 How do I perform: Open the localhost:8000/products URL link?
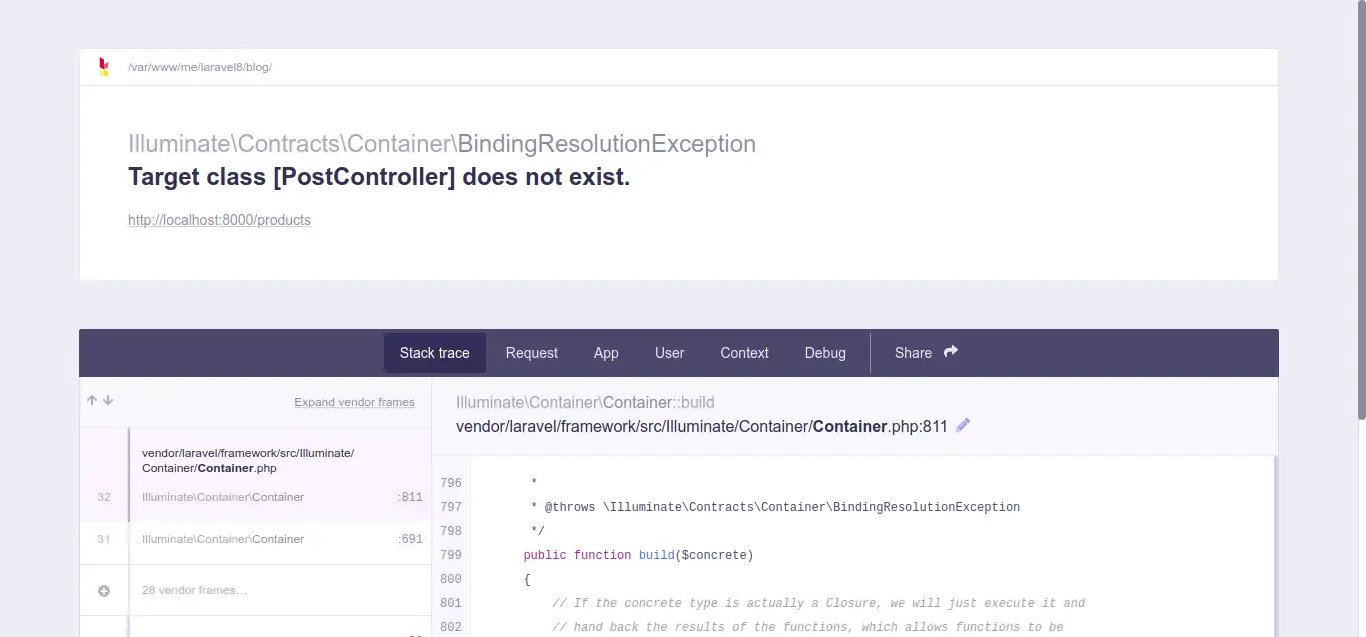219,220
